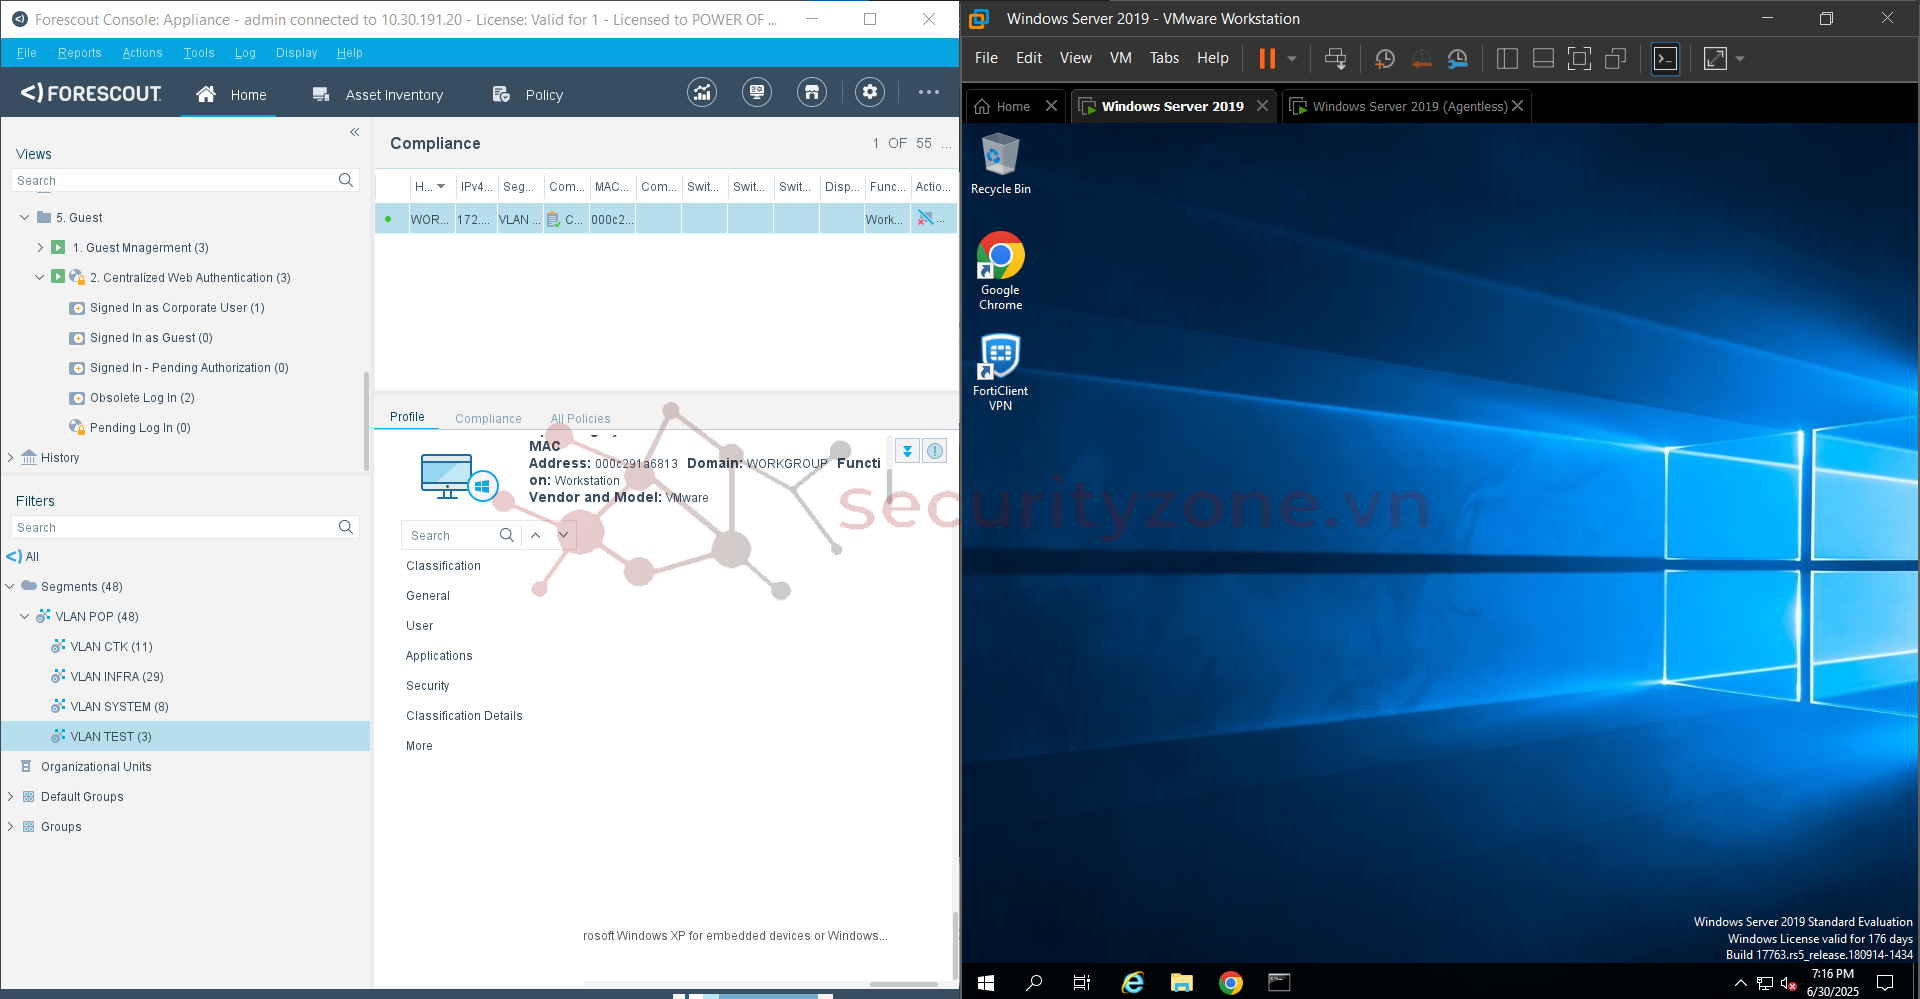Image resolution: width=1920 pixels, height=999 pixels.
Task: Collapse the VLAN POP (48) node
Action: click(25, 616)
